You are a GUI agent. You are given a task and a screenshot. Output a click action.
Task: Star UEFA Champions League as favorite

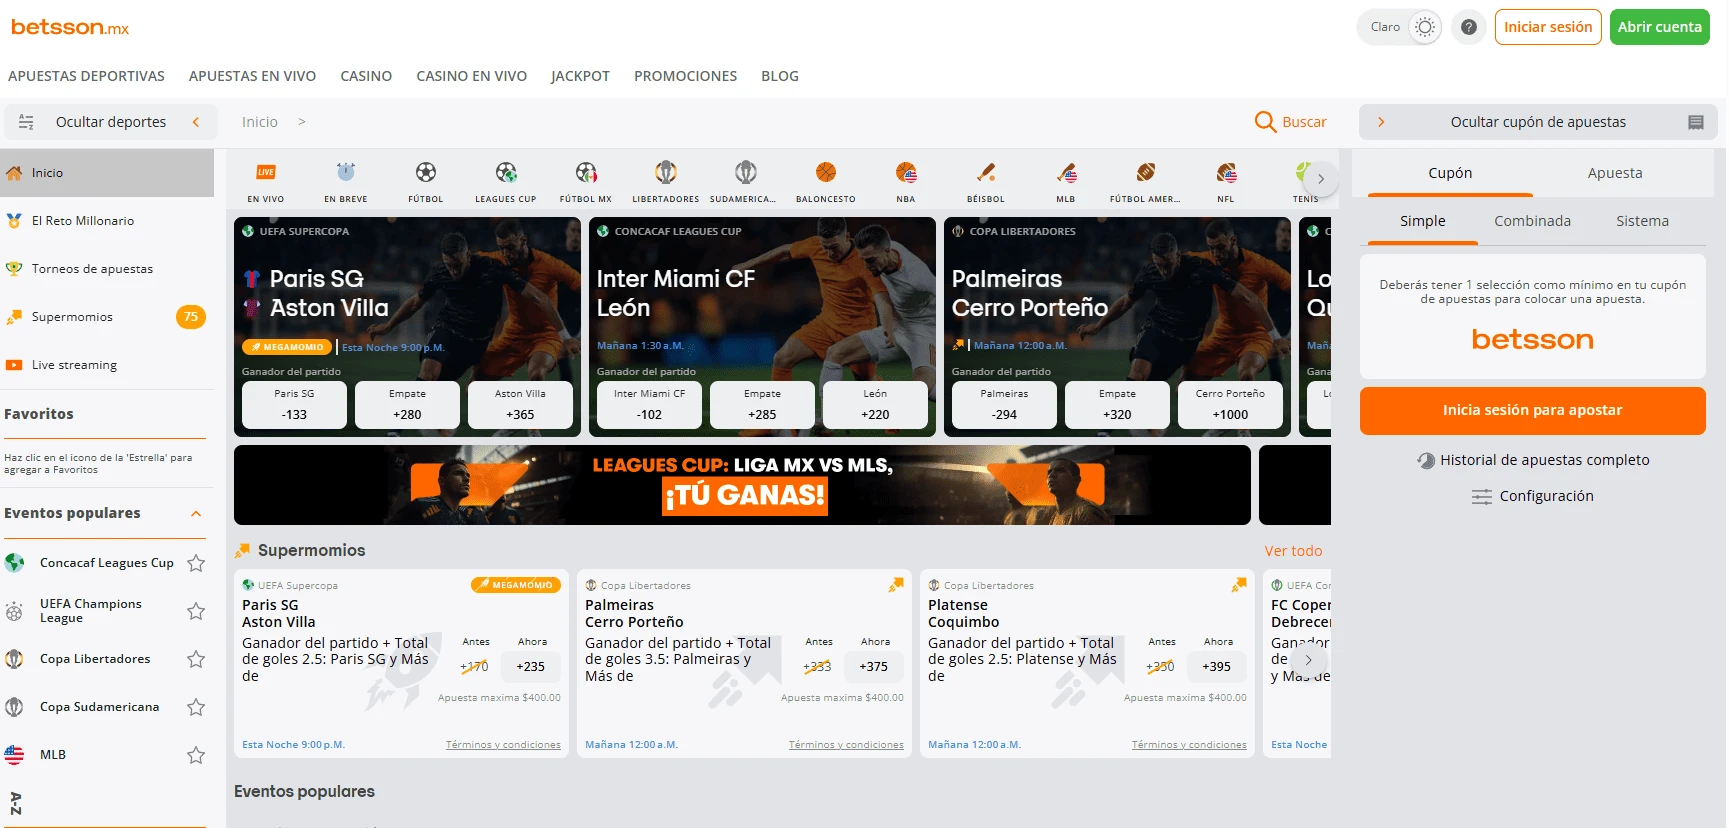pos(196,611)
